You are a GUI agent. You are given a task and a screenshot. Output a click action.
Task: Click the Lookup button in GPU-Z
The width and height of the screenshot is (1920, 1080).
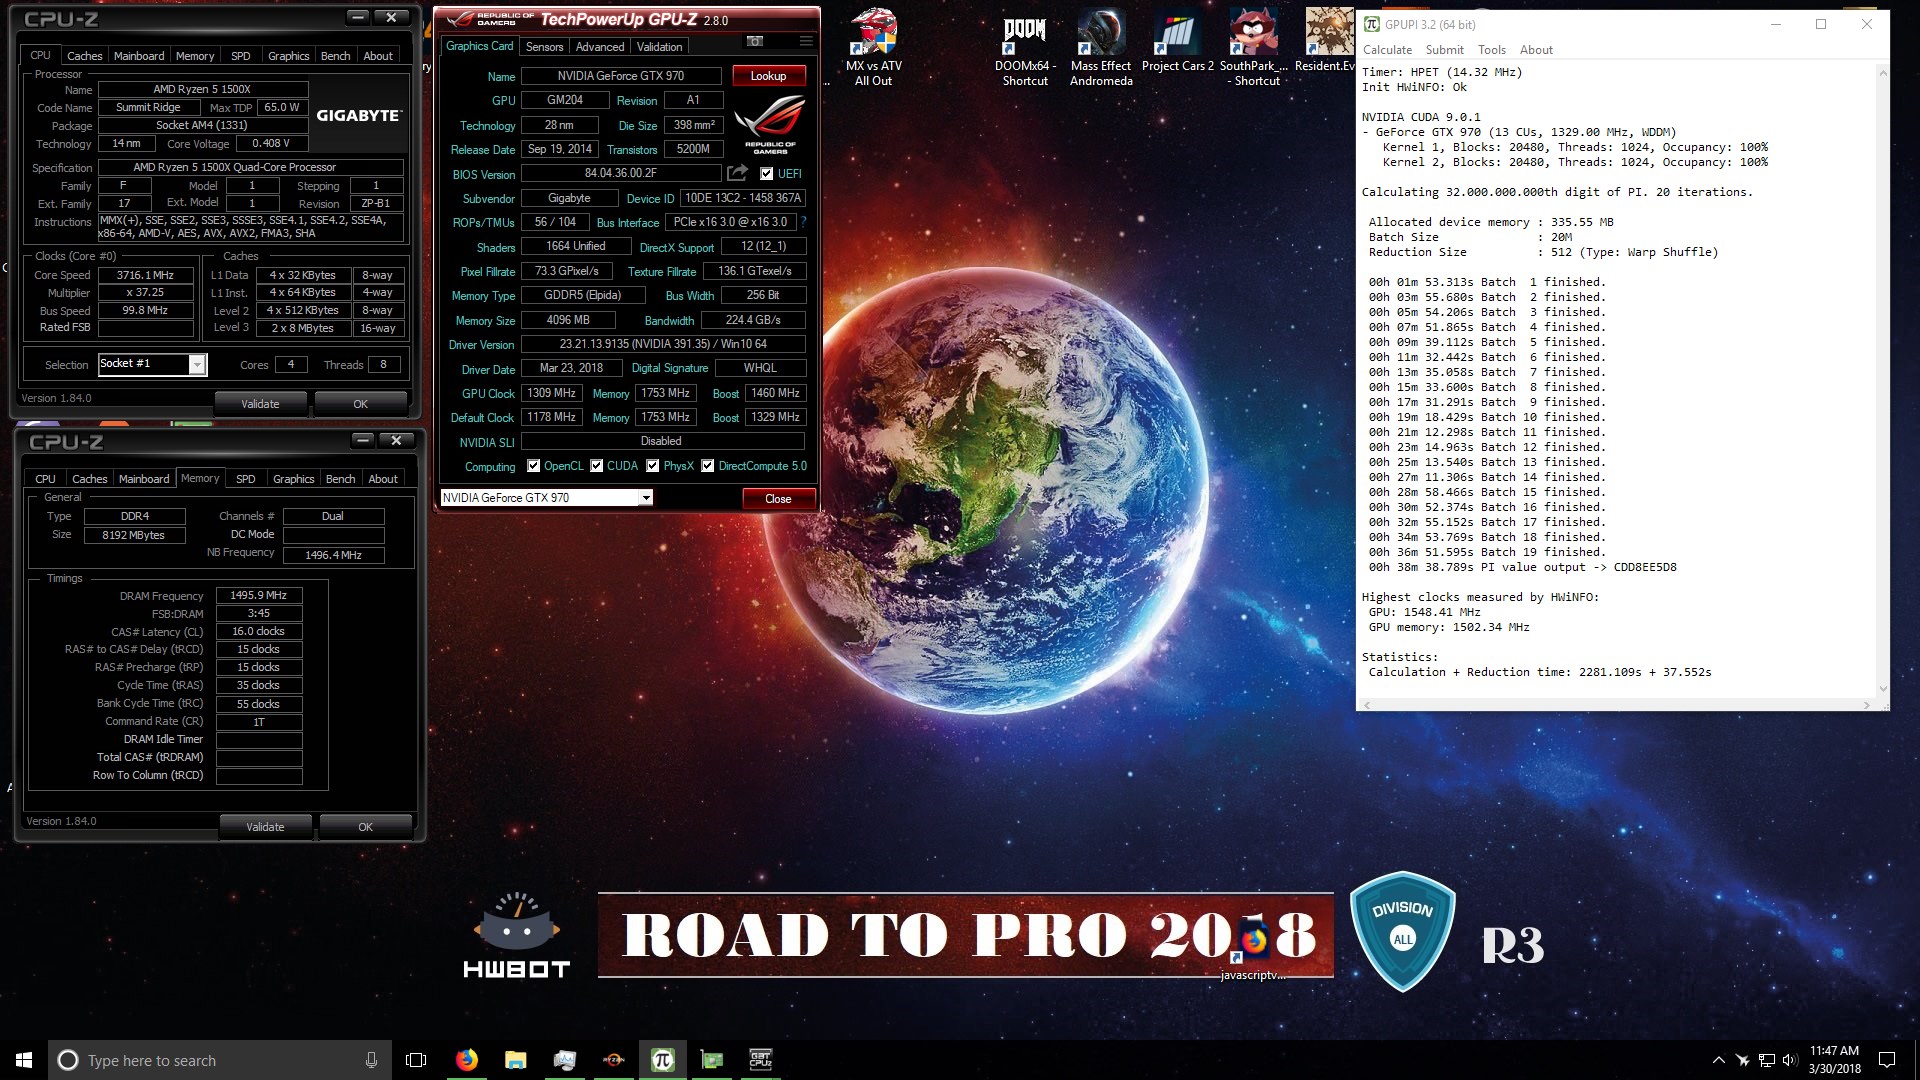click(x=768, y=76)
